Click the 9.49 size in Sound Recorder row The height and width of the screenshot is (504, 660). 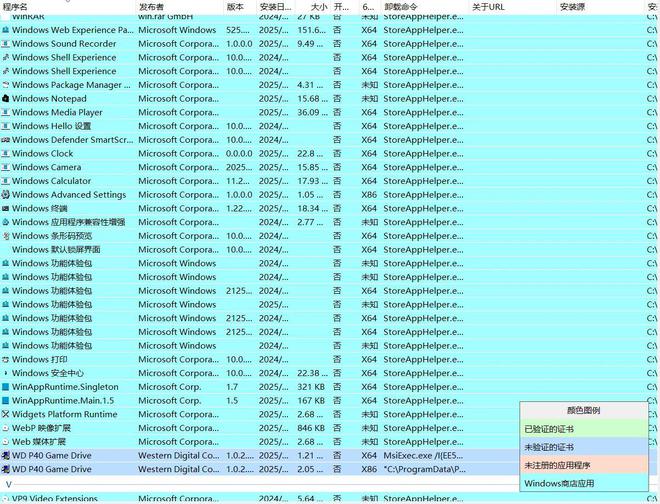tap(310, 44)
